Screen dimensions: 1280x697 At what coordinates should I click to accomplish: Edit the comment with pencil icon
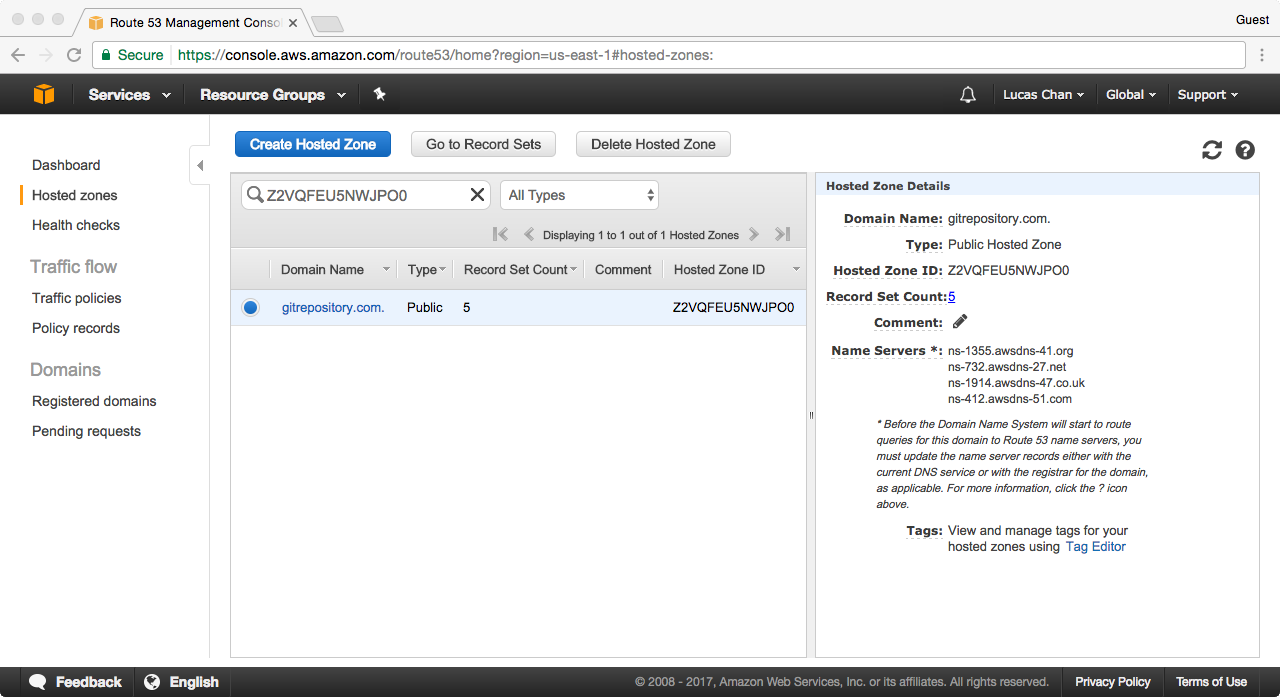(960, 322)
